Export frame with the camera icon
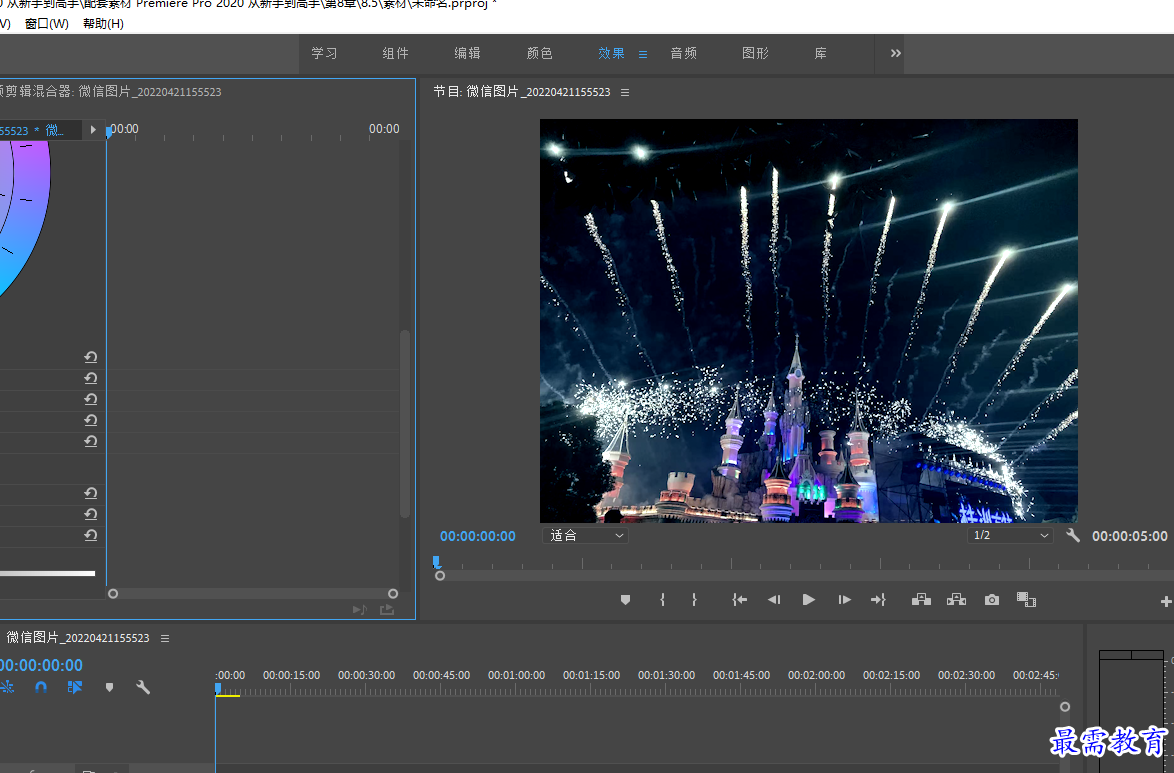 [x=992, y=599]
